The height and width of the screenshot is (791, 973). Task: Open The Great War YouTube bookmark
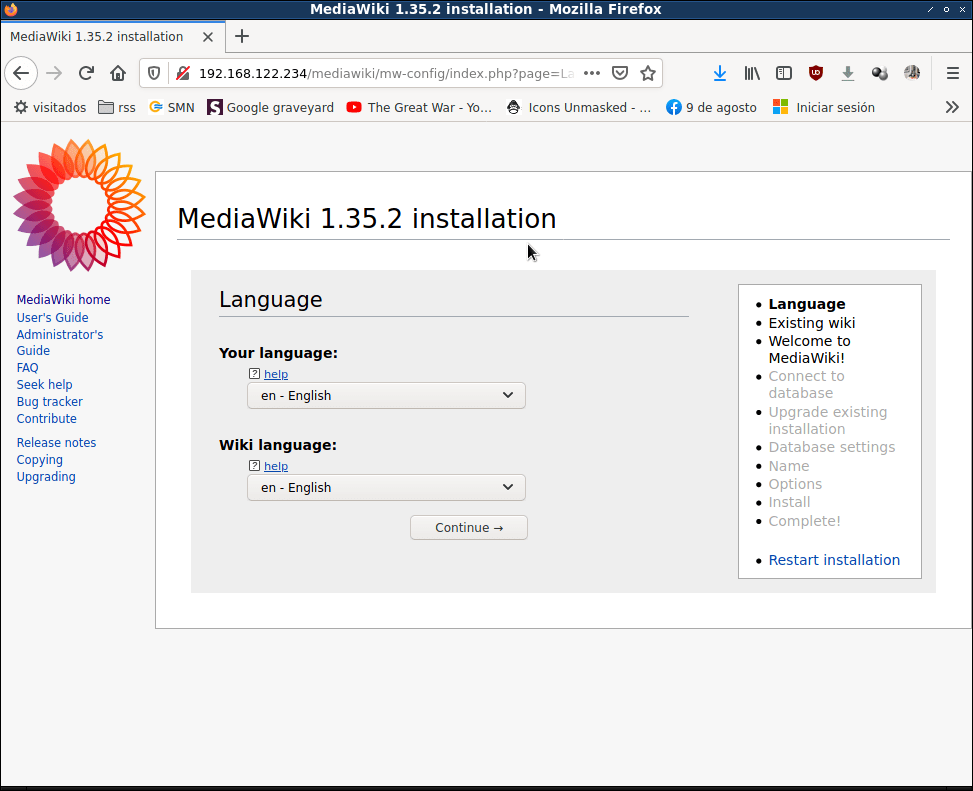pyautogui.click(x=419, y=107)
